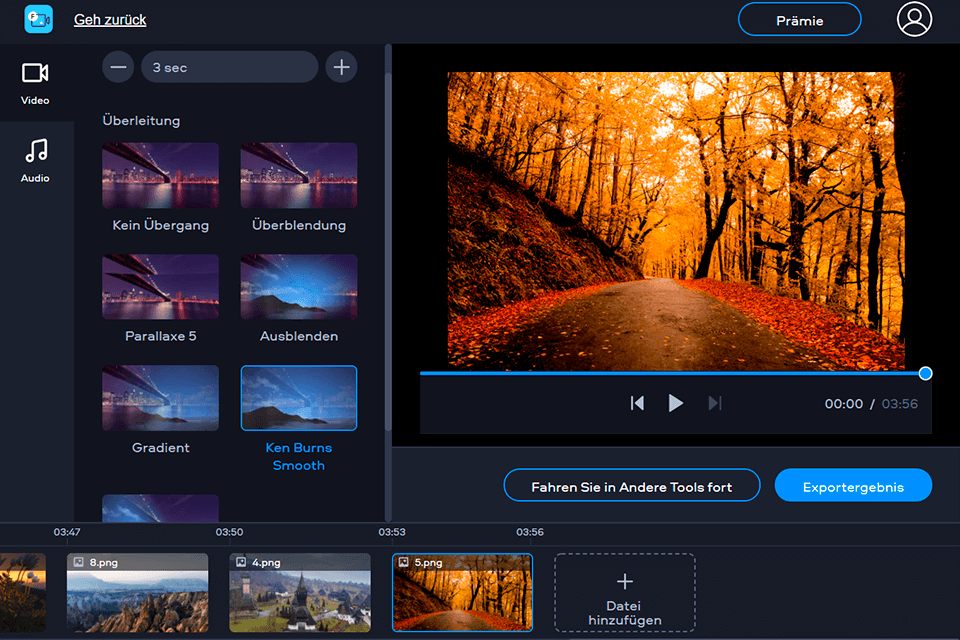The image size is (960, 640).
Task: Click the Exportergebnis button
Action: pyautogui.click(x=853, y=485)
